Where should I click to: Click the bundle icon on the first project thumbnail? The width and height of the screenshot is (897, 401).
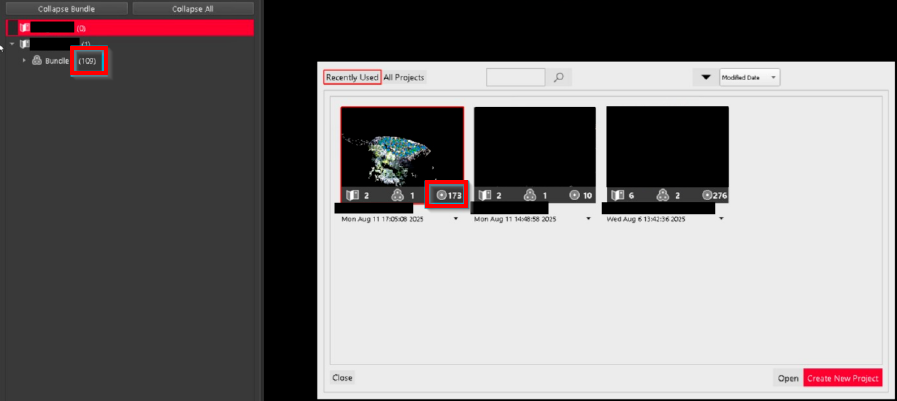pos(399,195)
